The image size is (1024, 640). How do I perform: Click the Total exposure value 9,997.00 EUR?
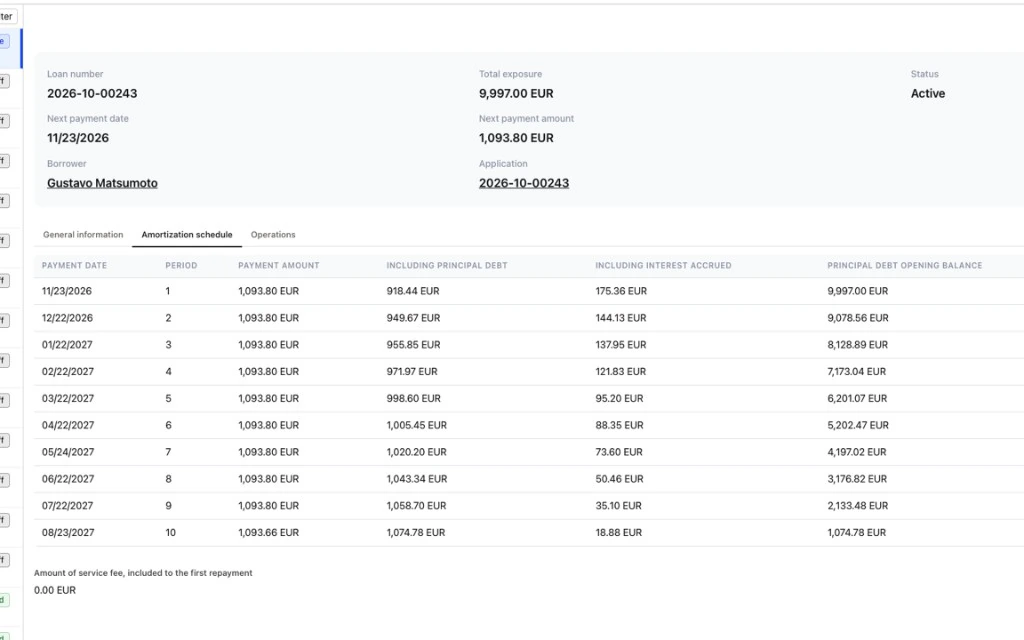pos(516,93)
